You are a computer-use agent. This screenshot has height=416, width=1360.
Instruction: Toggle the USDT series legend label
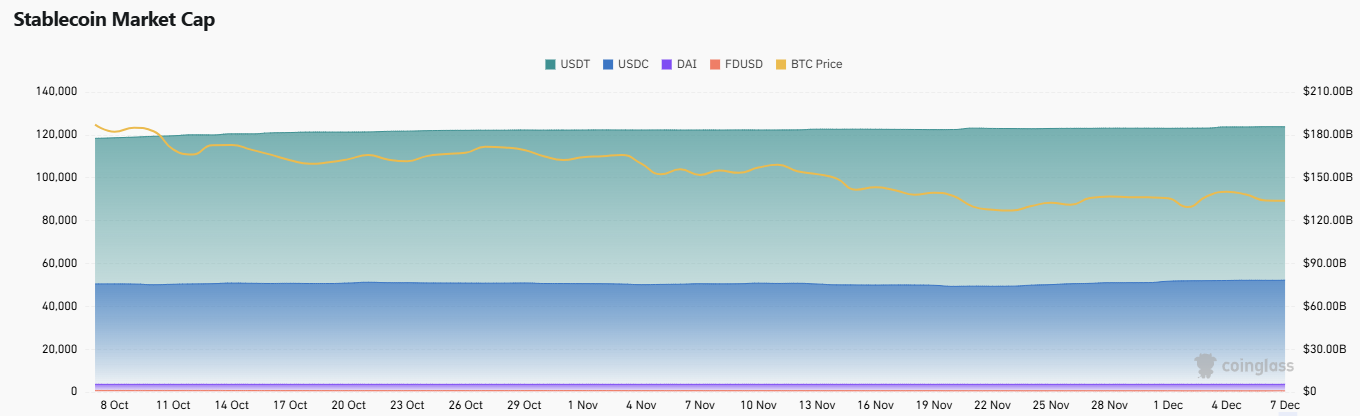point(575,64)
